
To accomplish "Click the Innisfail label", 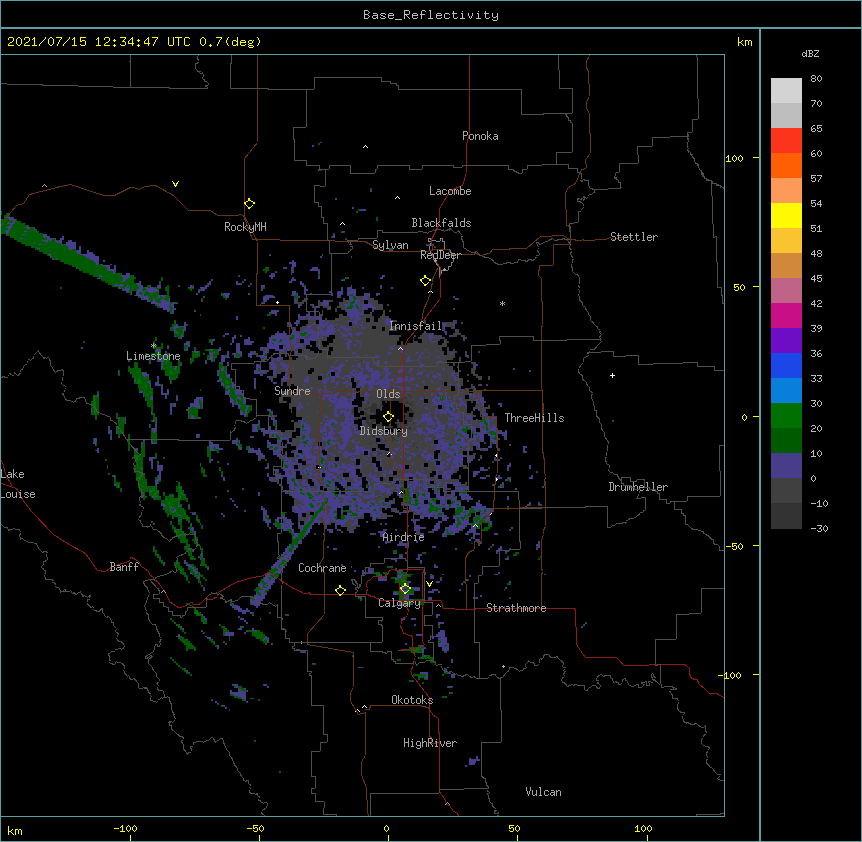I will [415, 326].
